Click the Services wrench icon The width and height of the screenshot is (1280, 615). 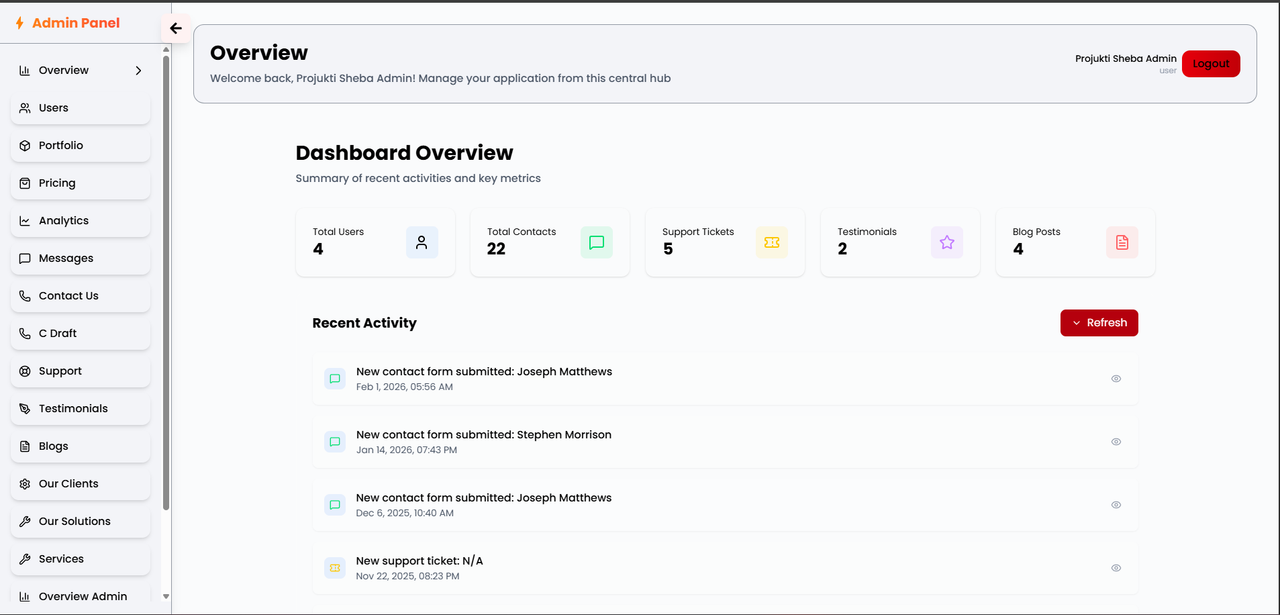[x=25, y=559]
